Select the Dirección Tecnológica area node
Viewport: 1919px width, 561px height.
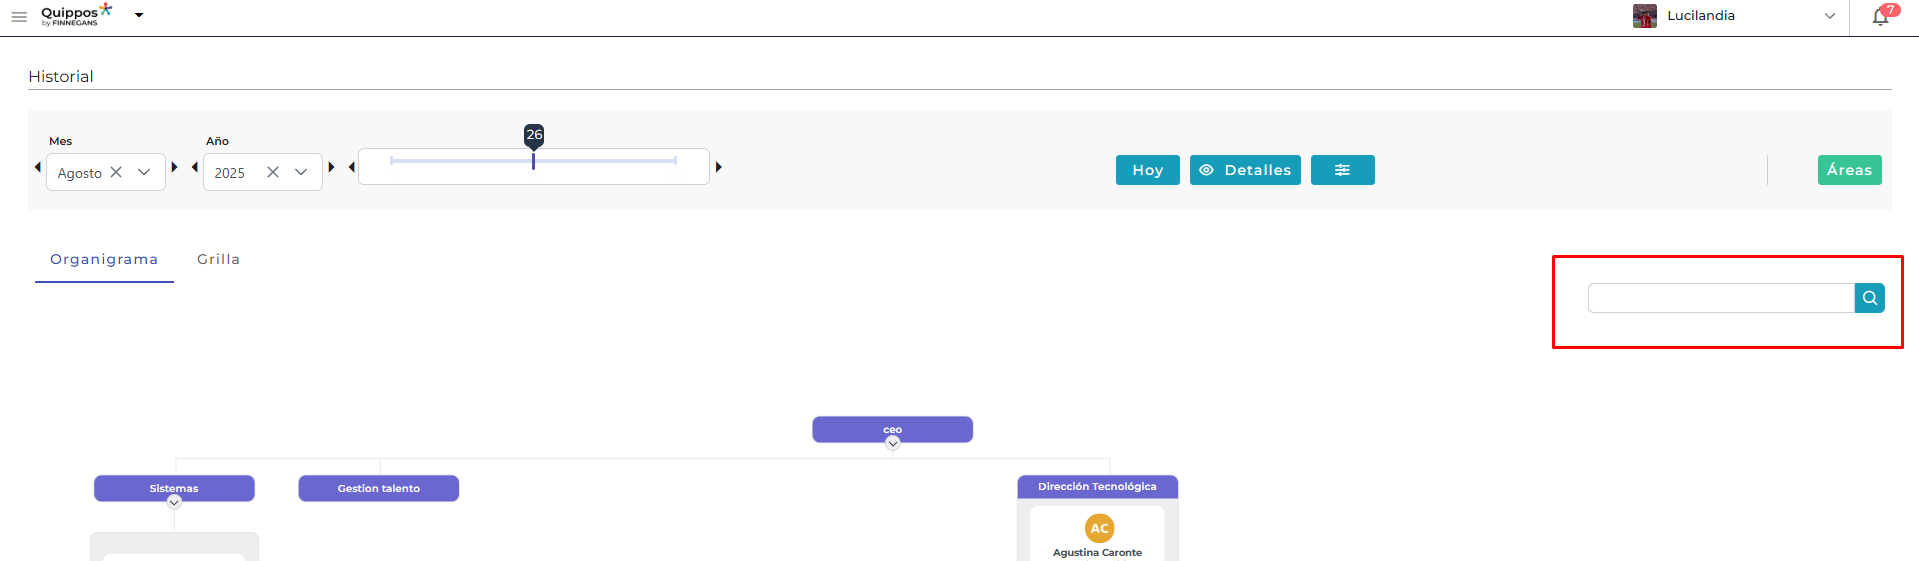[x=1097, y=487]
